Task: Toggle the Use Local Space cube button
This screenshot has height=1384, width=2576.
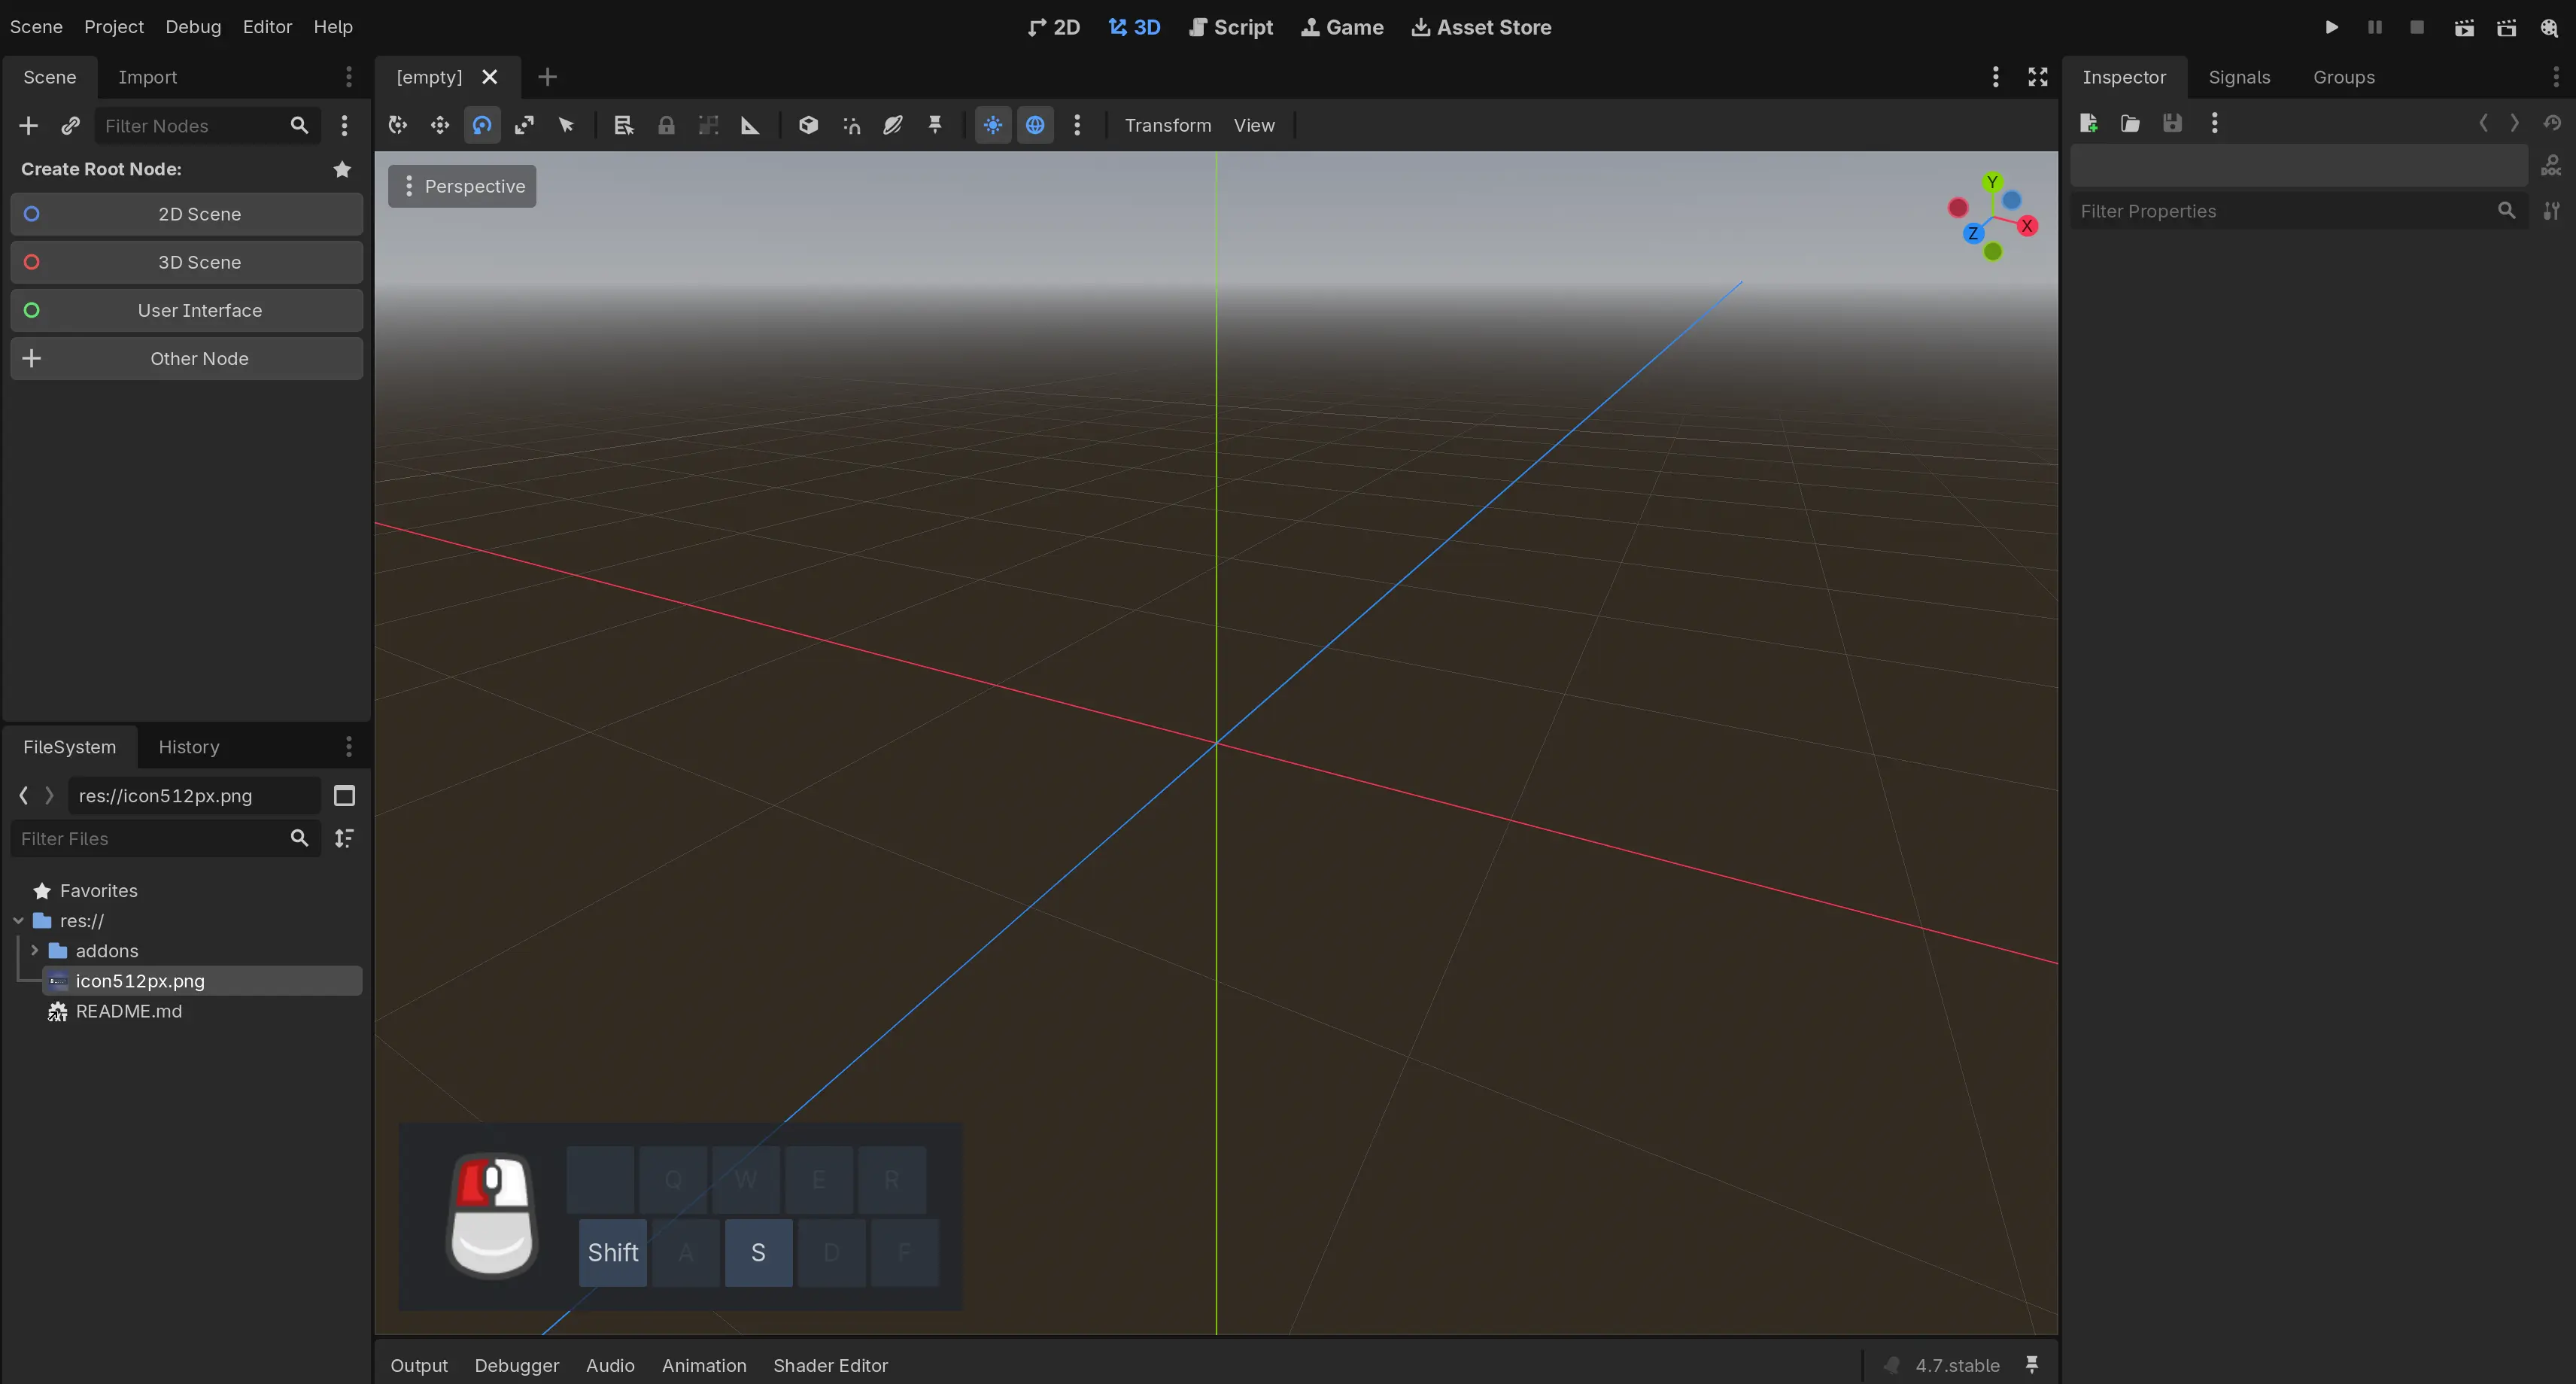Action: click(808, 125)
